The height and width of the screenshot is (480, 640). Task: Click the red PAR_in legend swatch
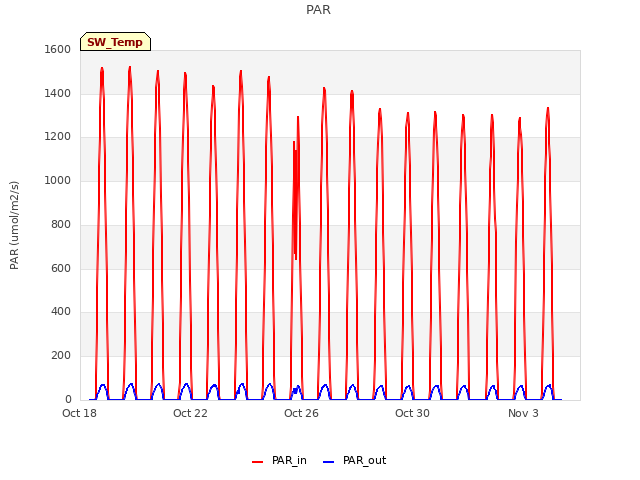258,462
